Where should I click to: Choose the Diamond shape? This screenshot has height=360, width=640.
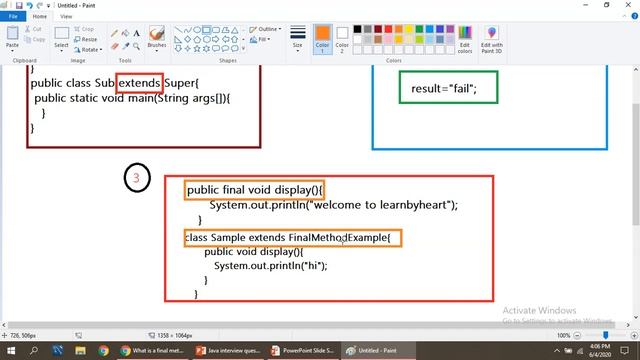[x=187, y=40]
